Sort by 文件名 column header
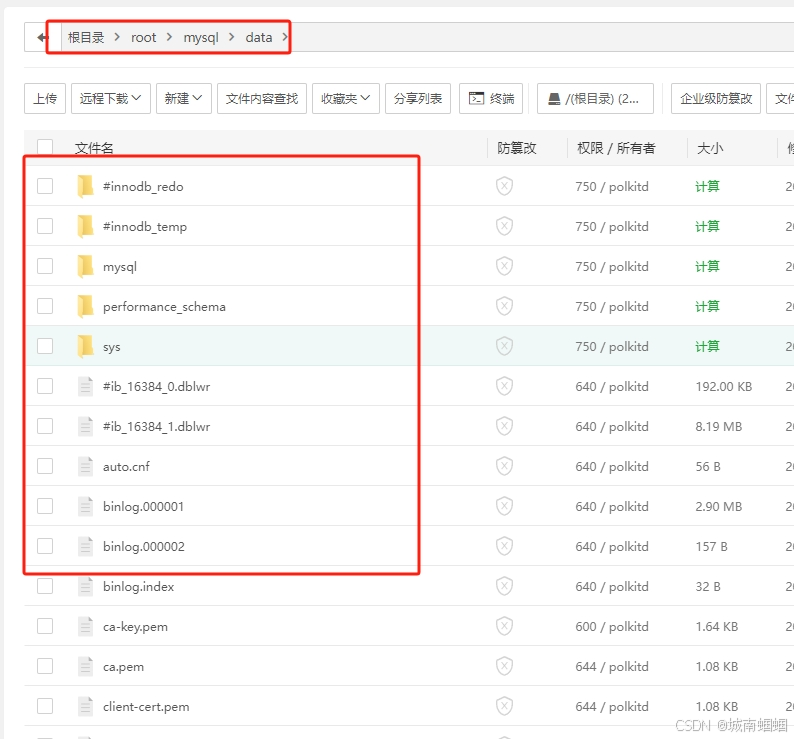The image size is (794, 739). [94, 148]
